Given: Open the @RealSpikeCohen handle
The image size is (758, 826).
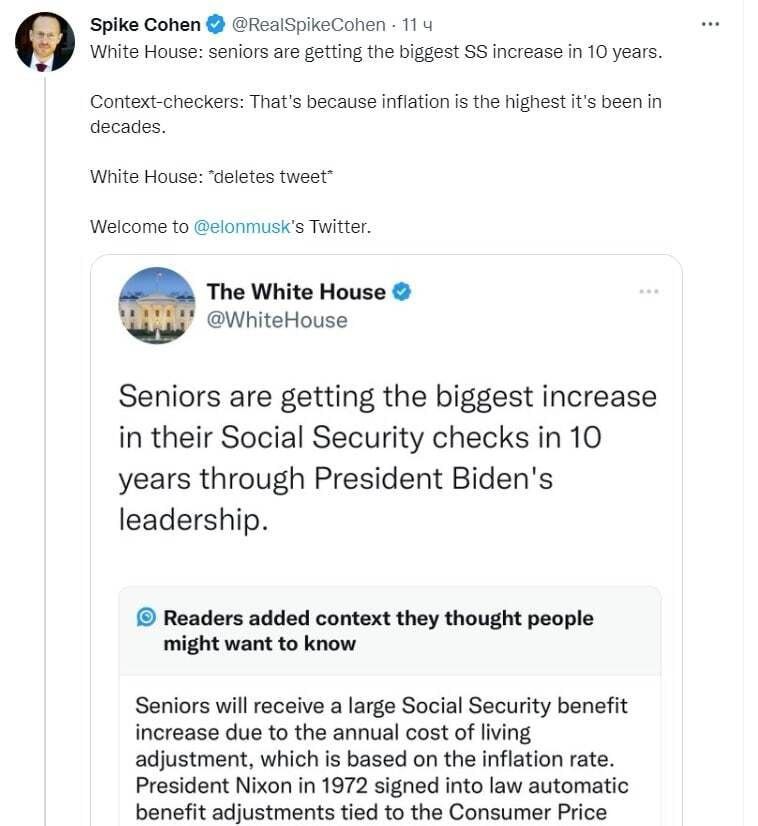Looking at the screenshot, I should (x=308, y=25).
